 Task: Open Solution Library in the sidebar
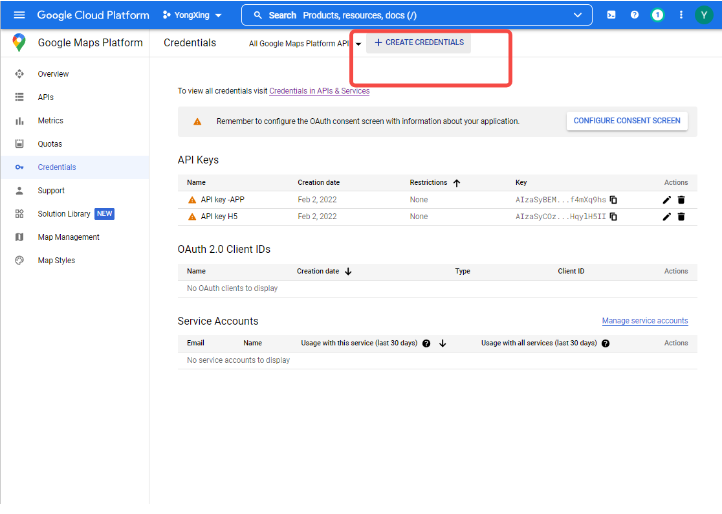pos(64,214)
